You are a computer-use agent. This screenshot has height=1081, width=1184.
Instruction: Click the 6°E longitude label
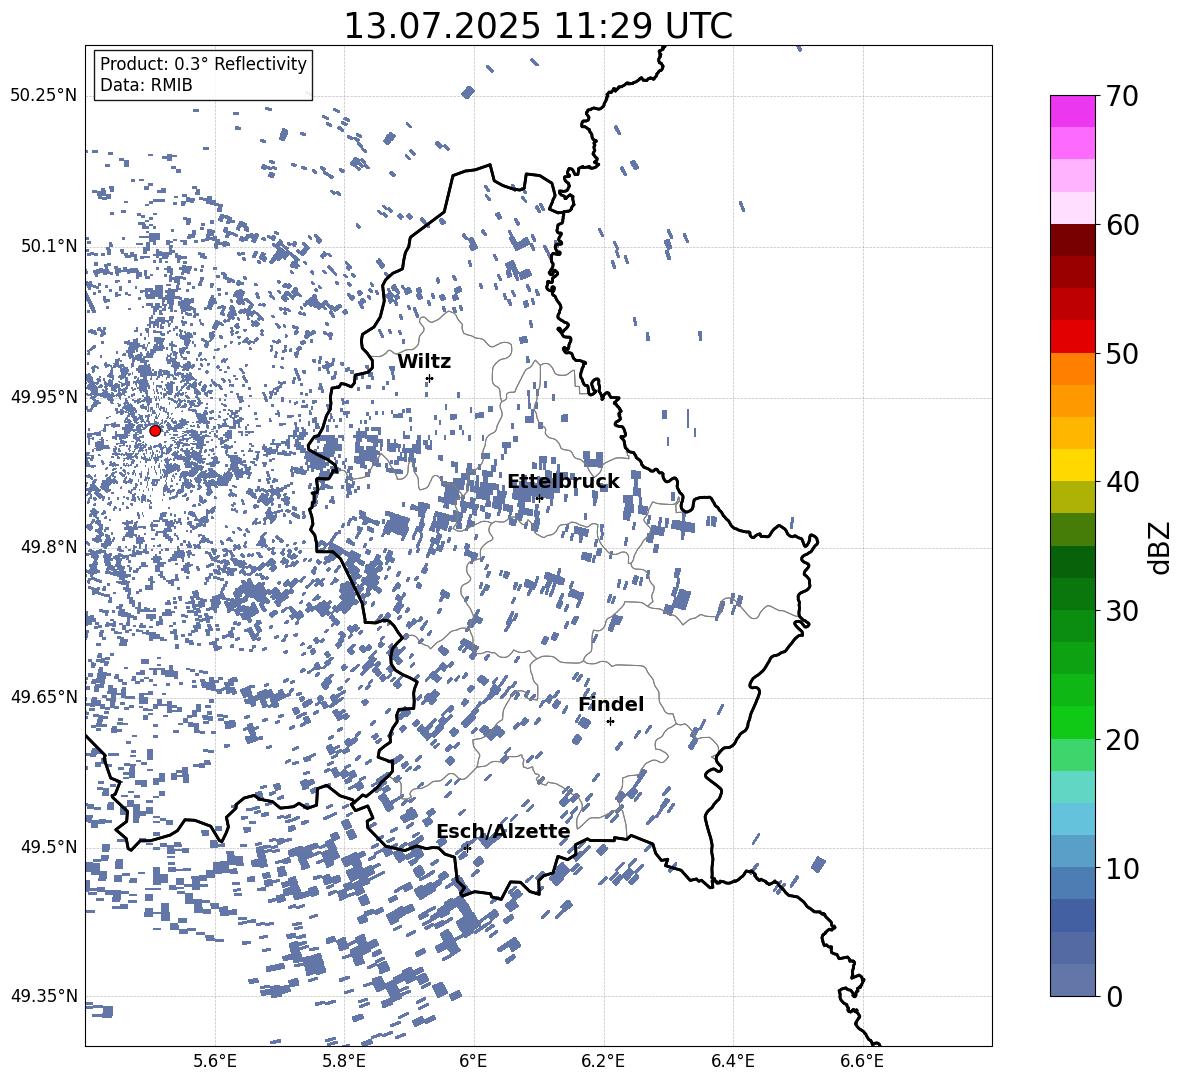pos(473,1061)
